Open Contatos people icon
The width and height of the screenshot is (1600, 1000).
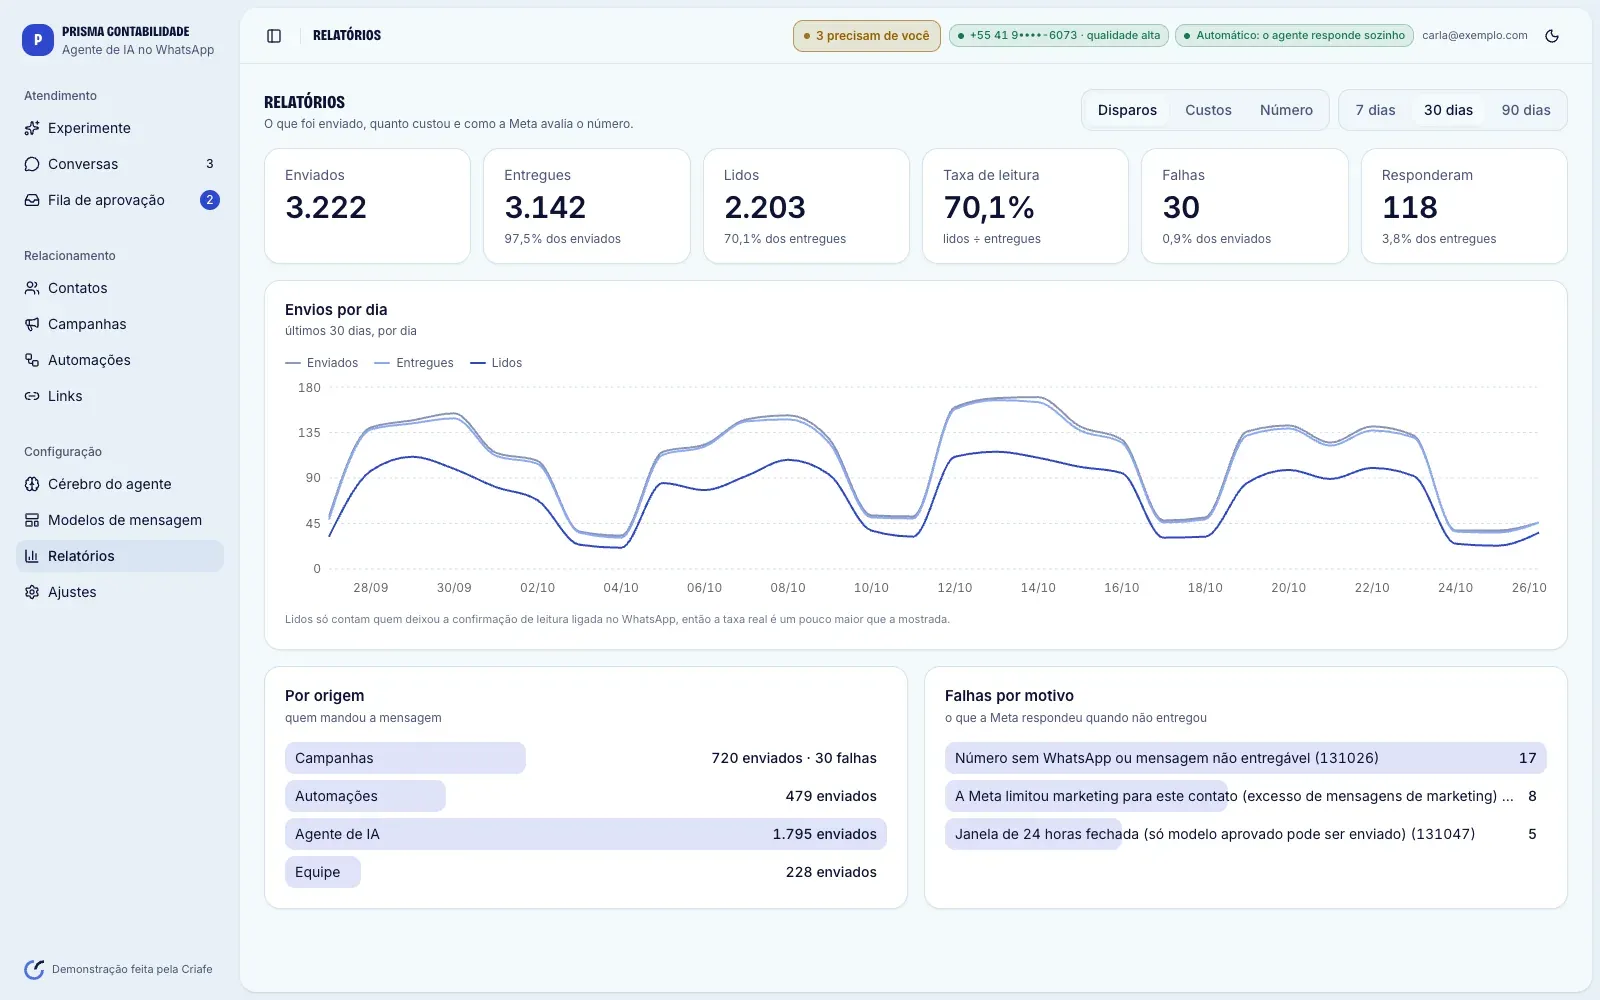coord(32,288)
